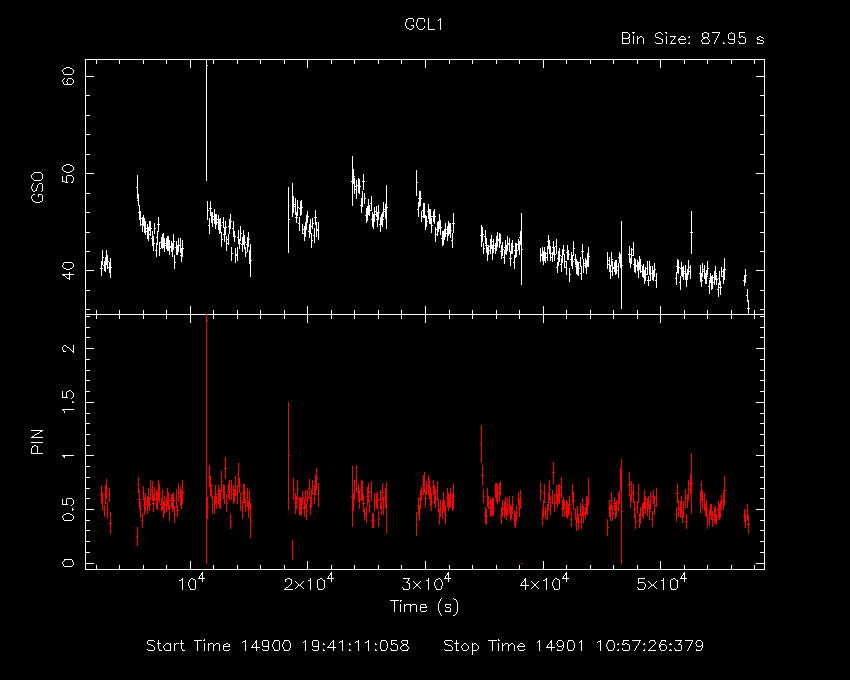Click PIN axis tick value 2
This screenshot has height=680, width=850.
point(69,348)
